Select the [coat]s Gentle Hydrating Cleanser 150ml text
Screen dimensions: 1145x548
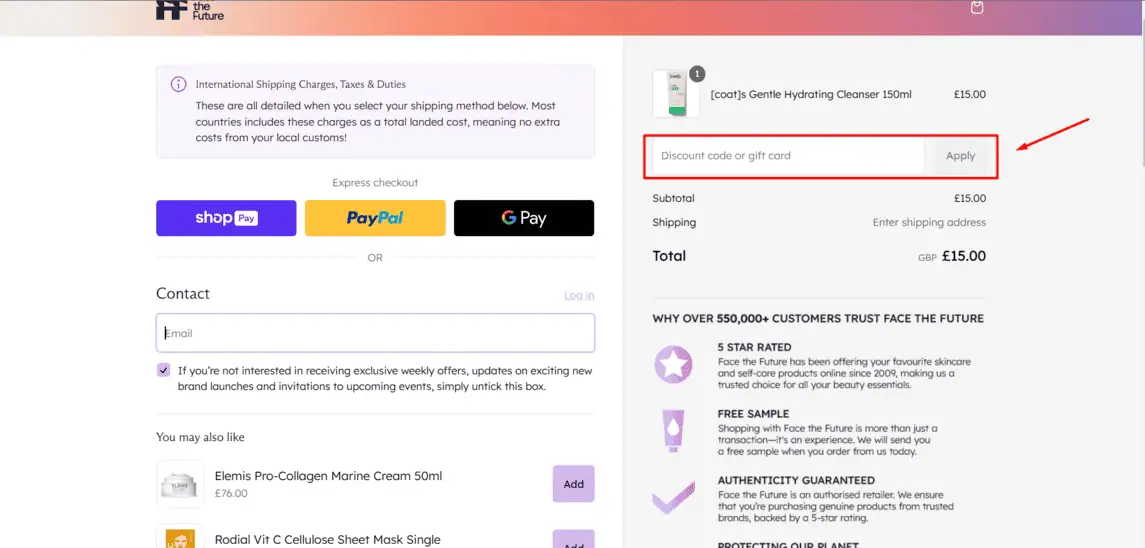click(811, 94)
